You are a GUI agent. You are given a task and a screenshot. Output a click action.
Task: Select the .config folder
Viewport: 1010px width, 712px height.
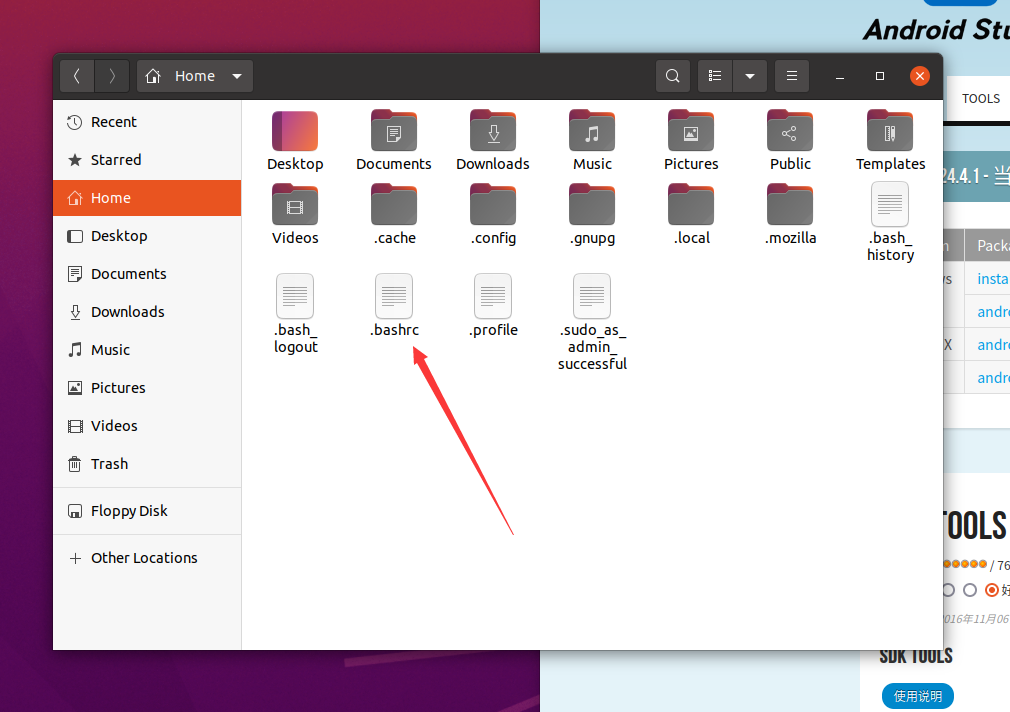pos(493,205)
